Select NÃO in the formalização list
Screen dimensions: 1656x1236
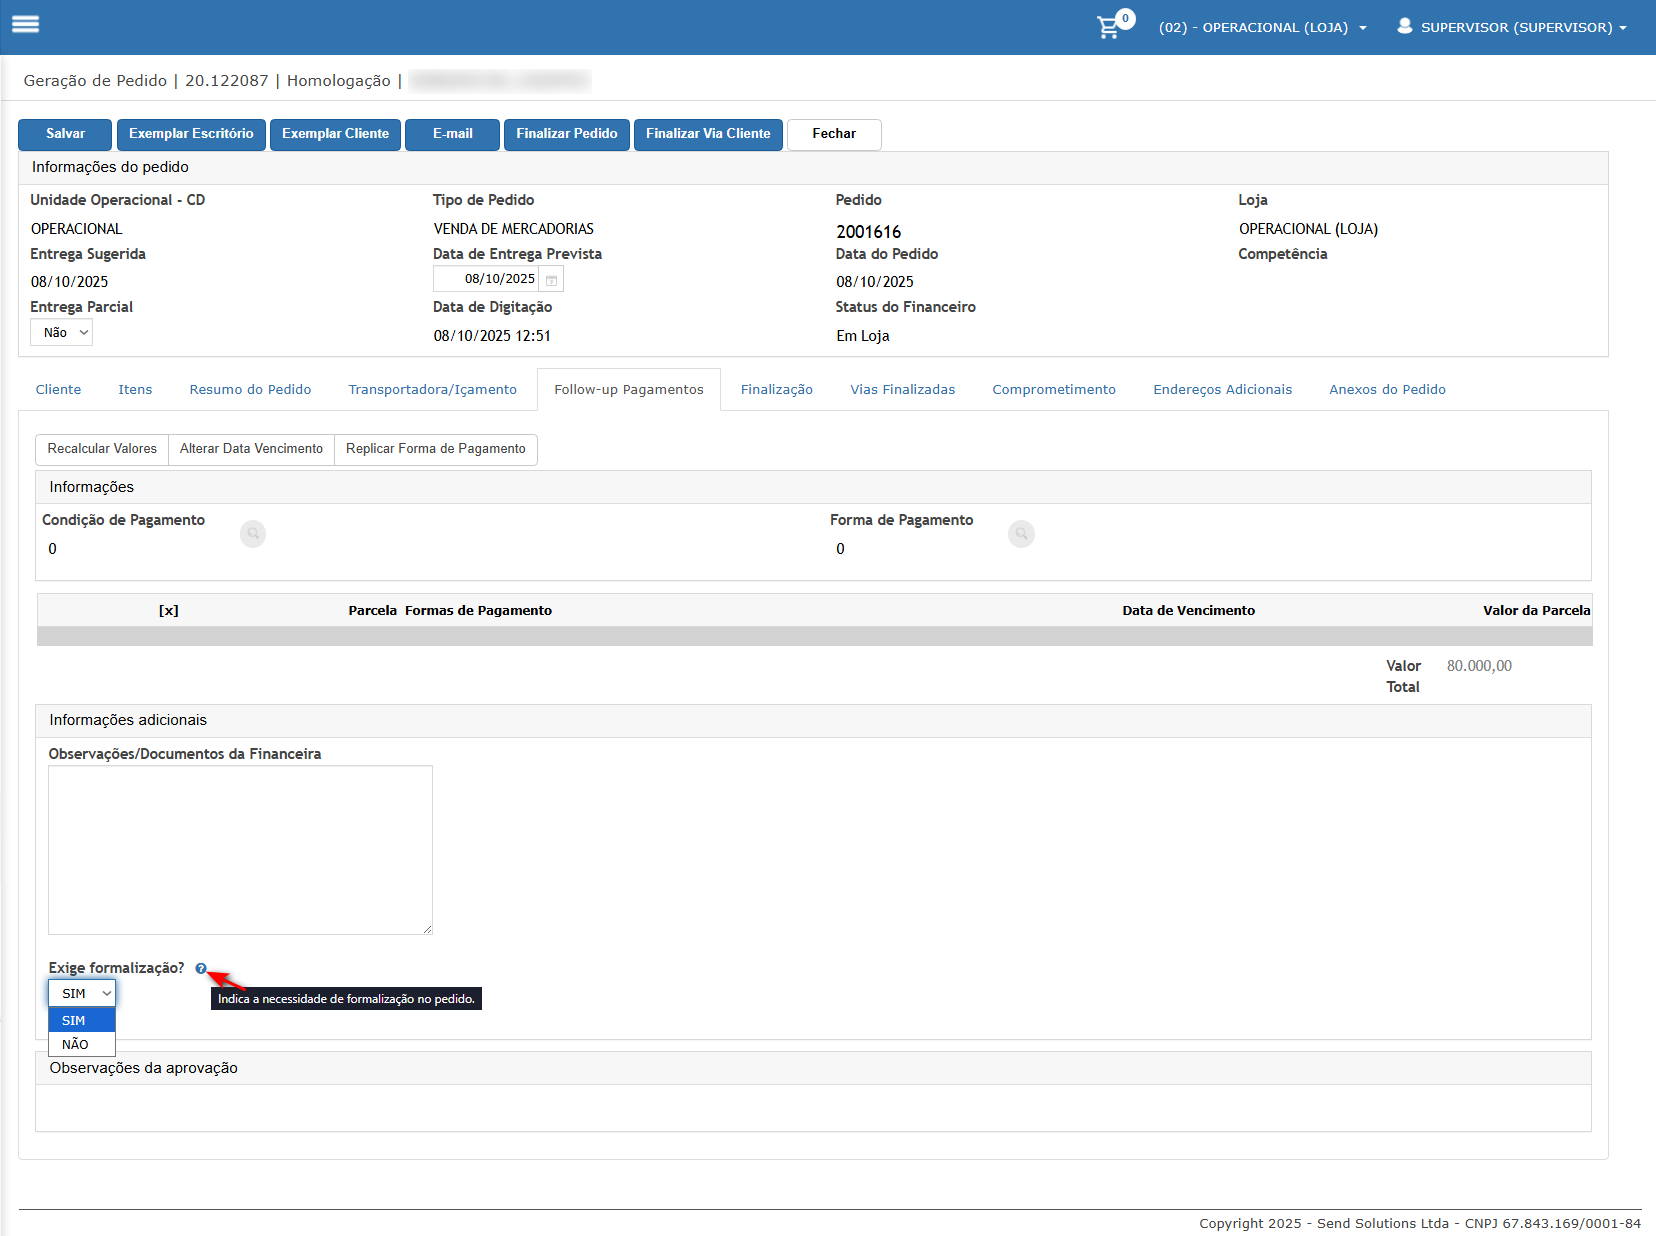(x=76, y=1044)
